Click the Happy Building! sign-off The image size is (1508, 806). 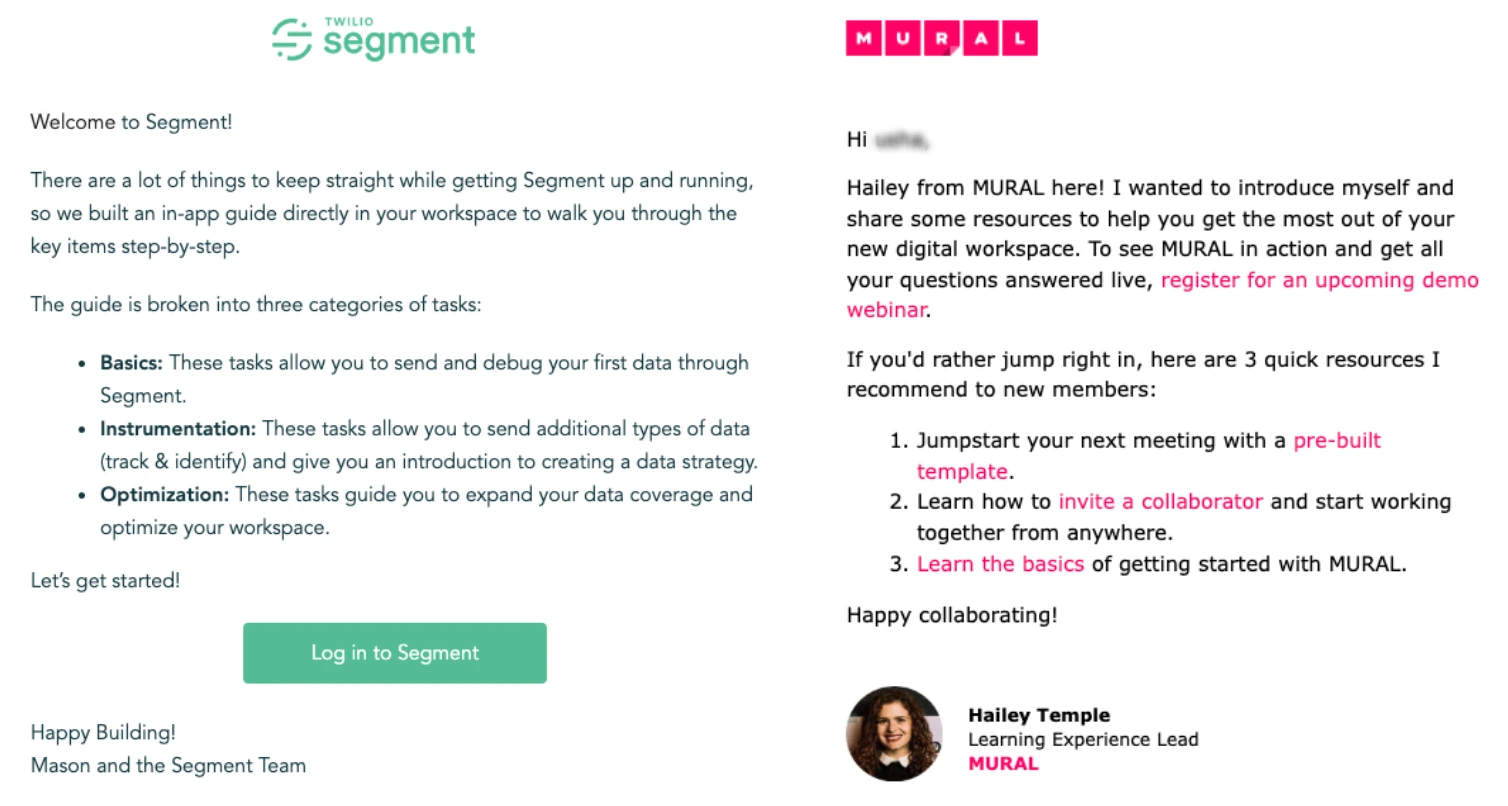103,733
